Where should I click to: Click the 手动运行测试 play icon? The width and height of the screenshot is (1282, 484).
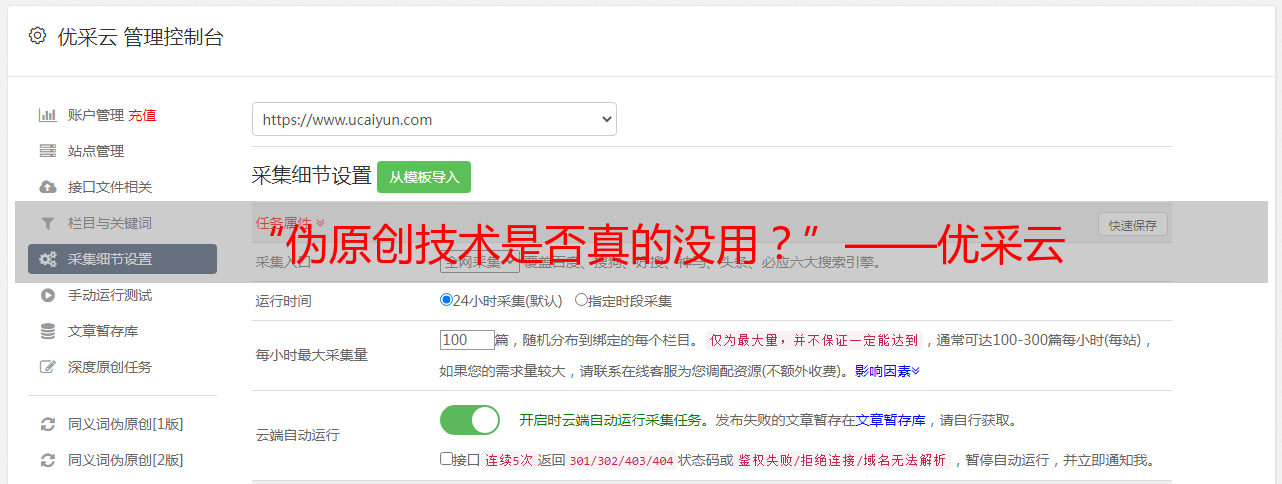47,295
